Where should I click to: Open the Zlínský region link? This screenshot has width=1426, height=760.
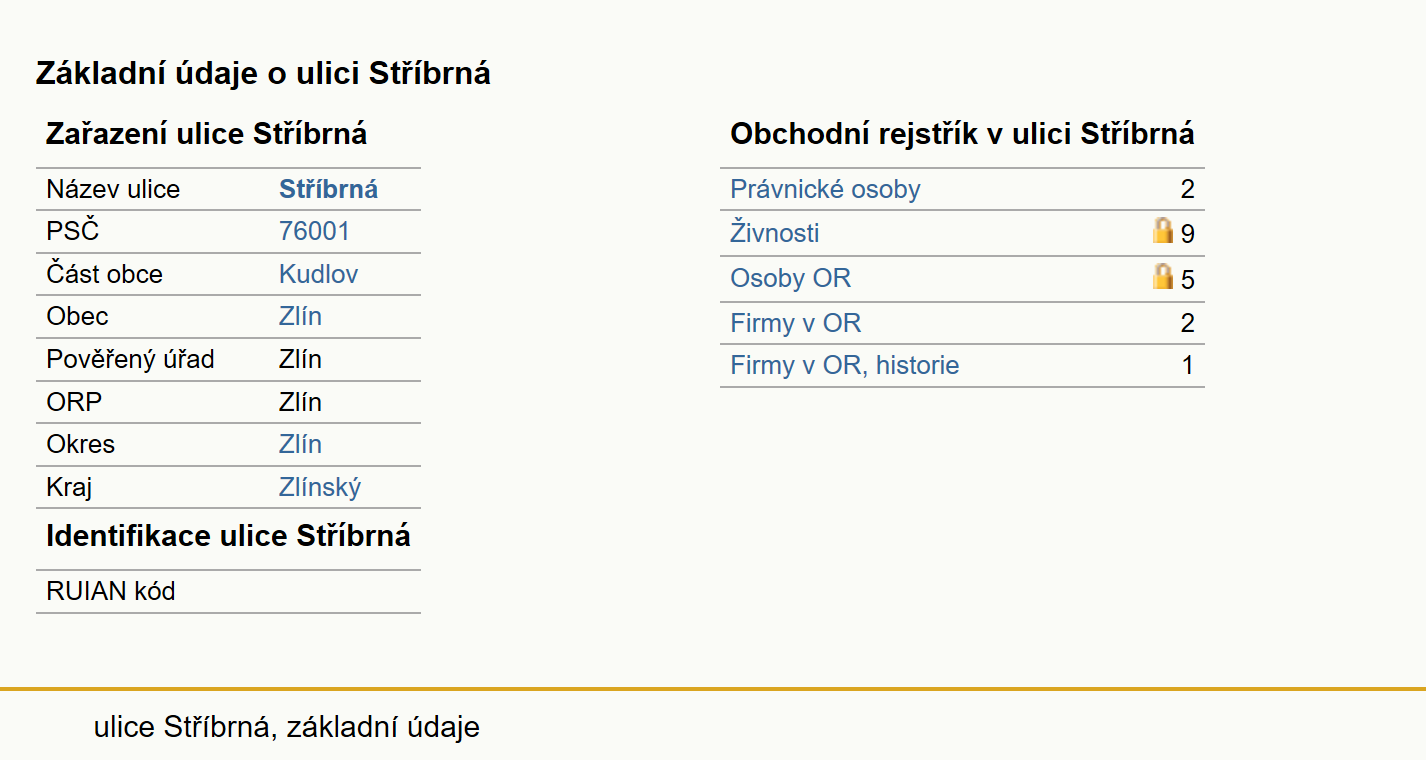tap(320, 488)
